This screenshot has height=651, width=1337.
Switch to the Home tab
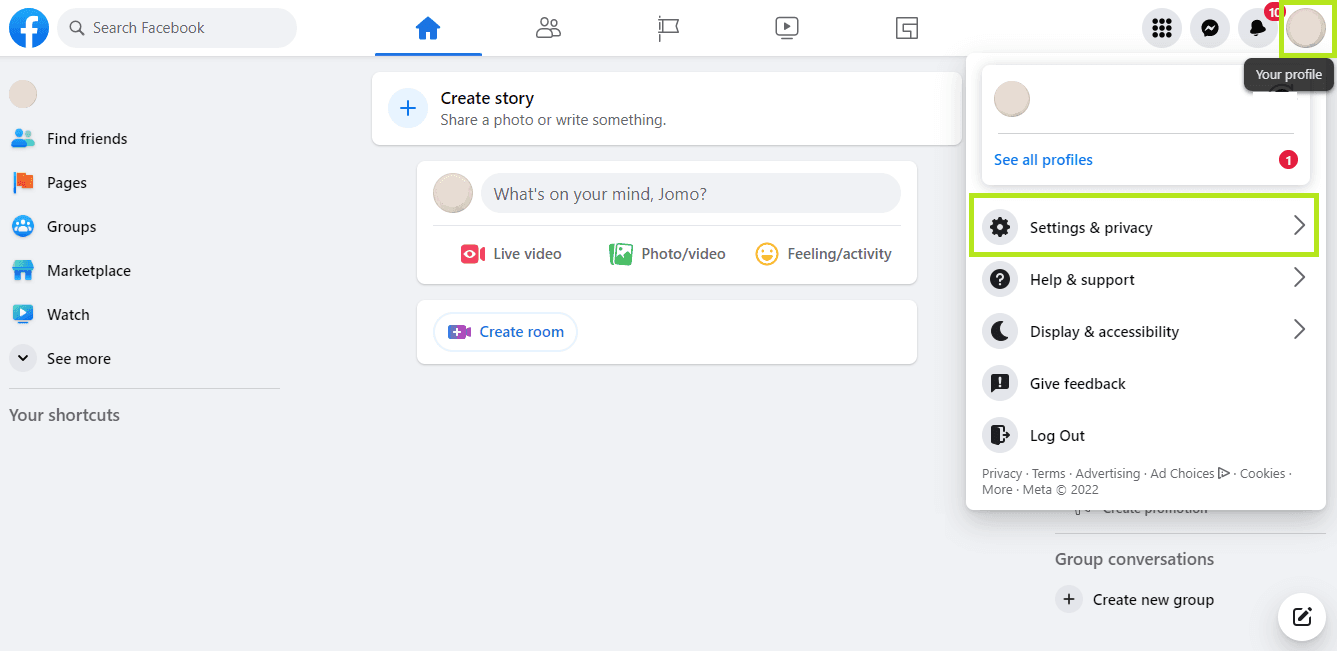428,28
